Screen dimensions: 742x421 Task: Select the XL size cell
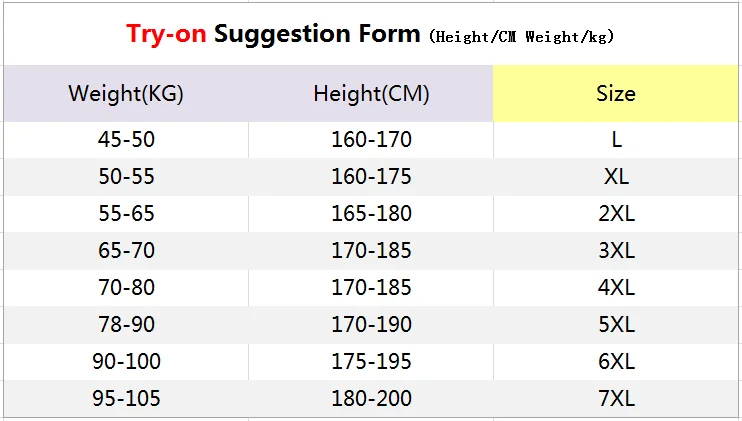(x=616, y=177)
